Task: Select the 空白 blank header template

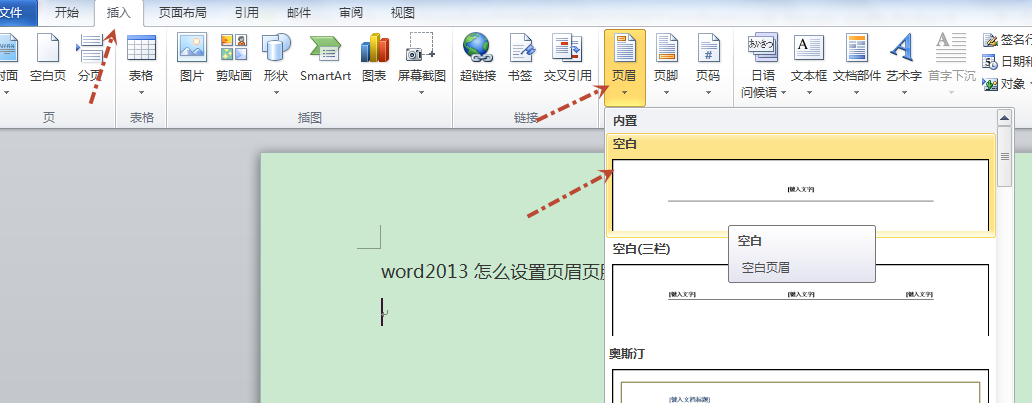Action: point(800,185)
